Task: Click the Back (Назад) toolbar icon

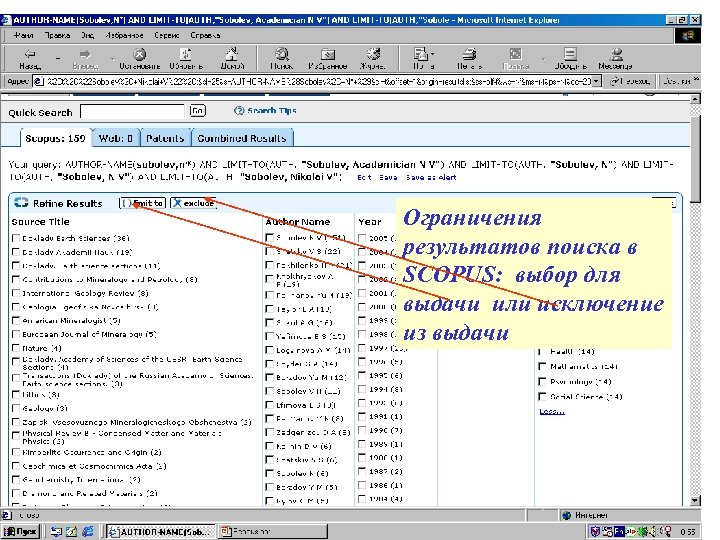Action: pos(30,54)
